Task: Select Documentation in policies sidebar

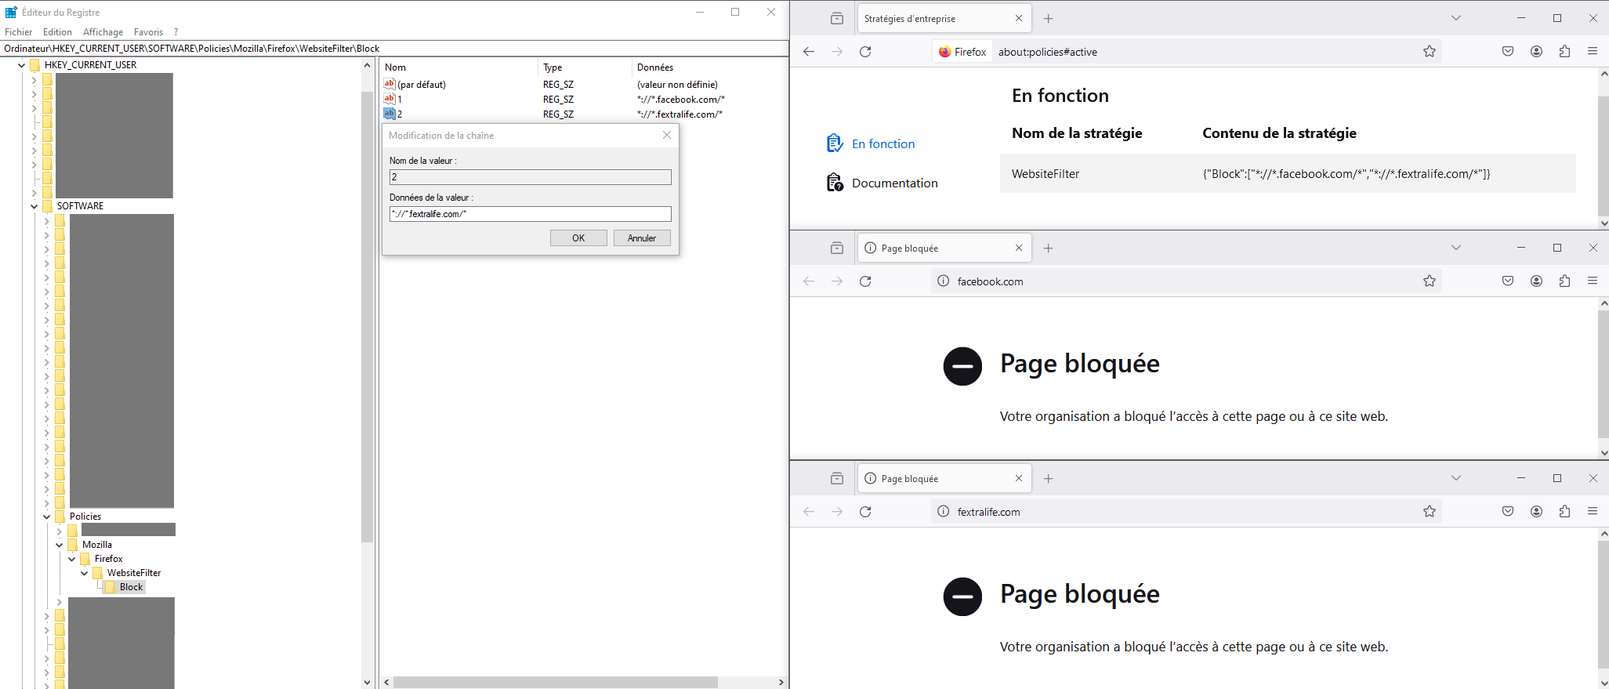Action: (894, 183)
